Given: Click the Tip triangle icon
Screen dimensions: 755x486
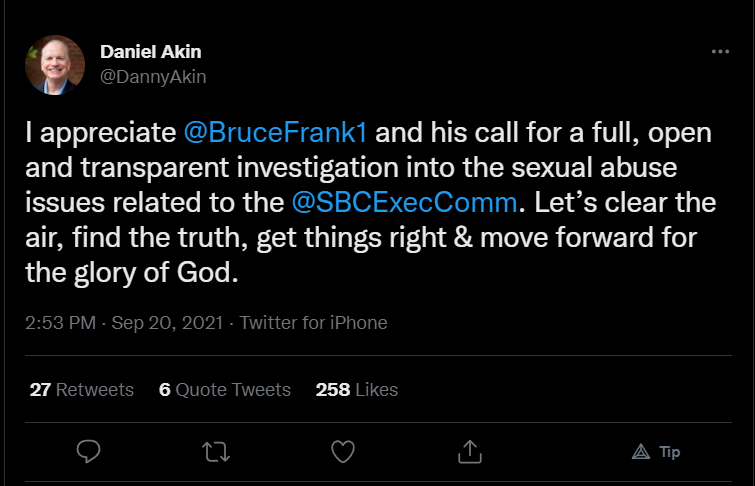Looking at the screenshot, I should [641, 452].
